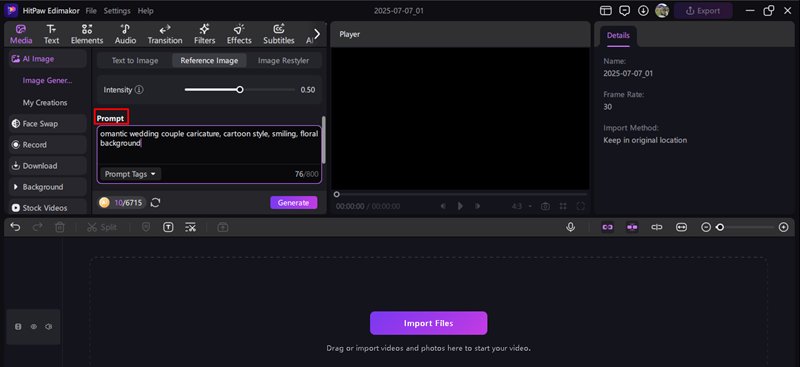Zoom out timeline with minus icon
This screenshot has height=367, width=800.
[x=706, y=227]
